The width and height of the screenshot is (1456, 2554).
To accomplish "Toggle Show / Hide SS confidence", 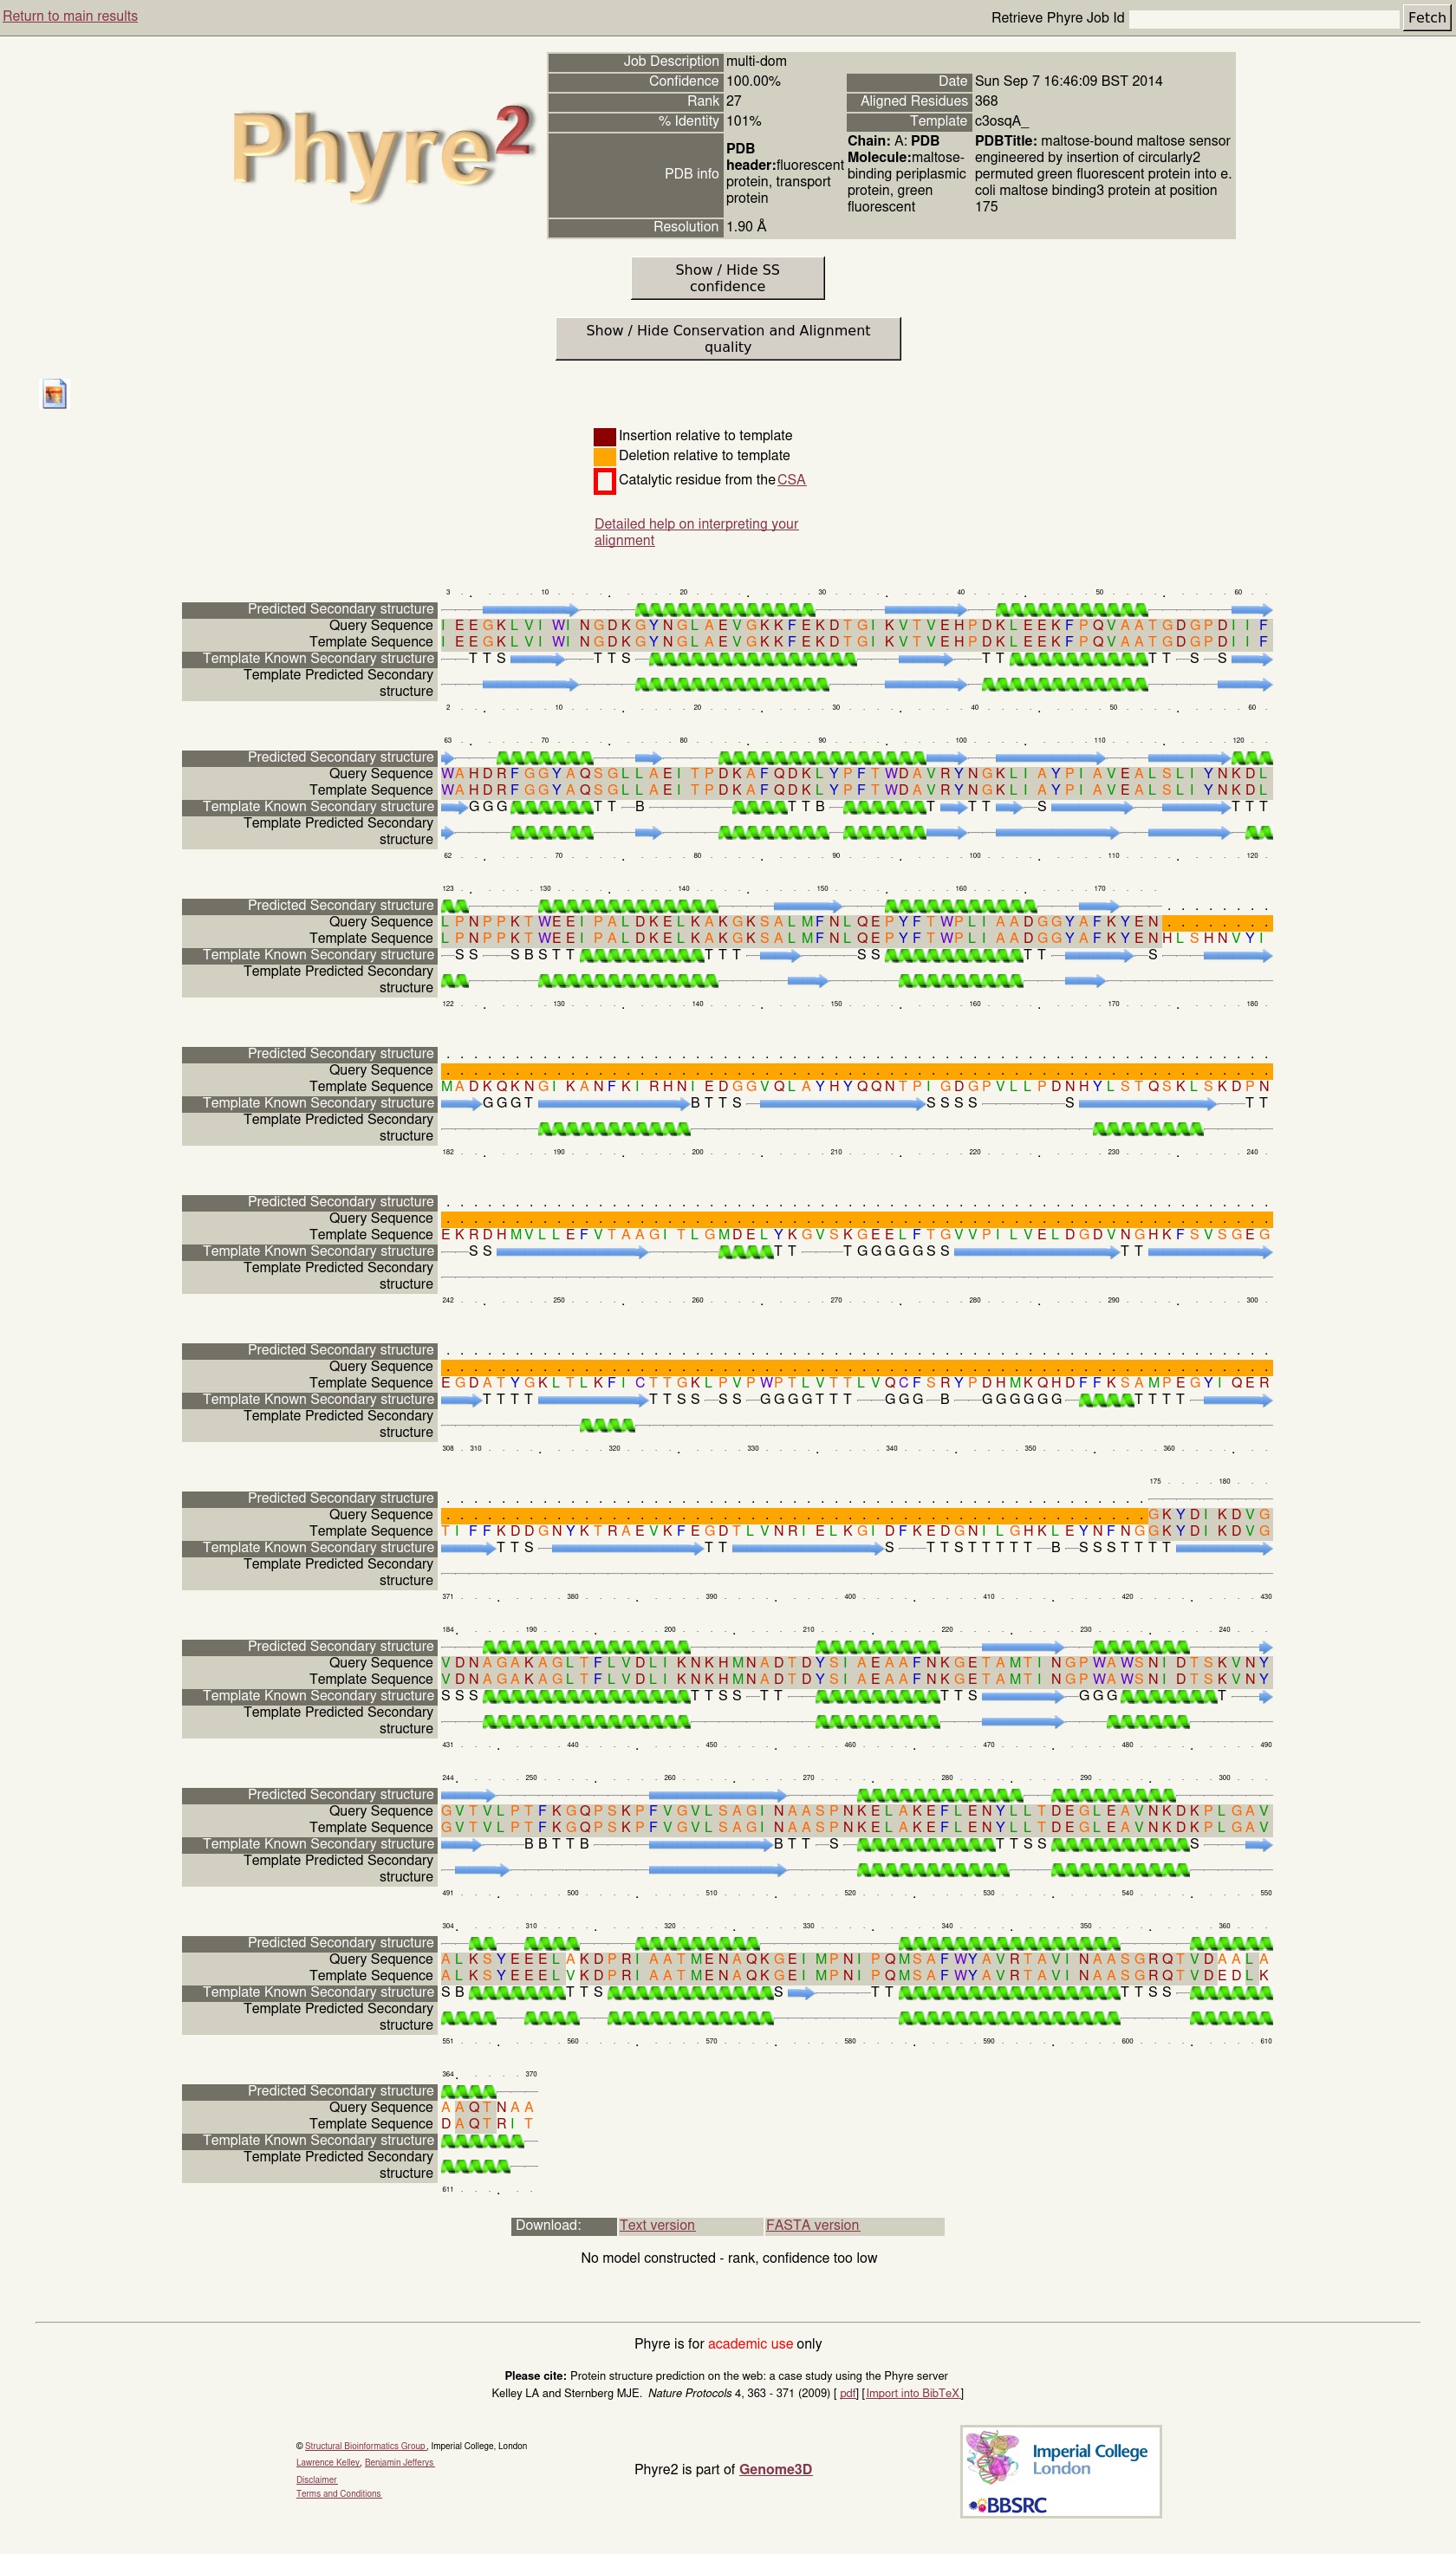I will (x=727, y=278).
